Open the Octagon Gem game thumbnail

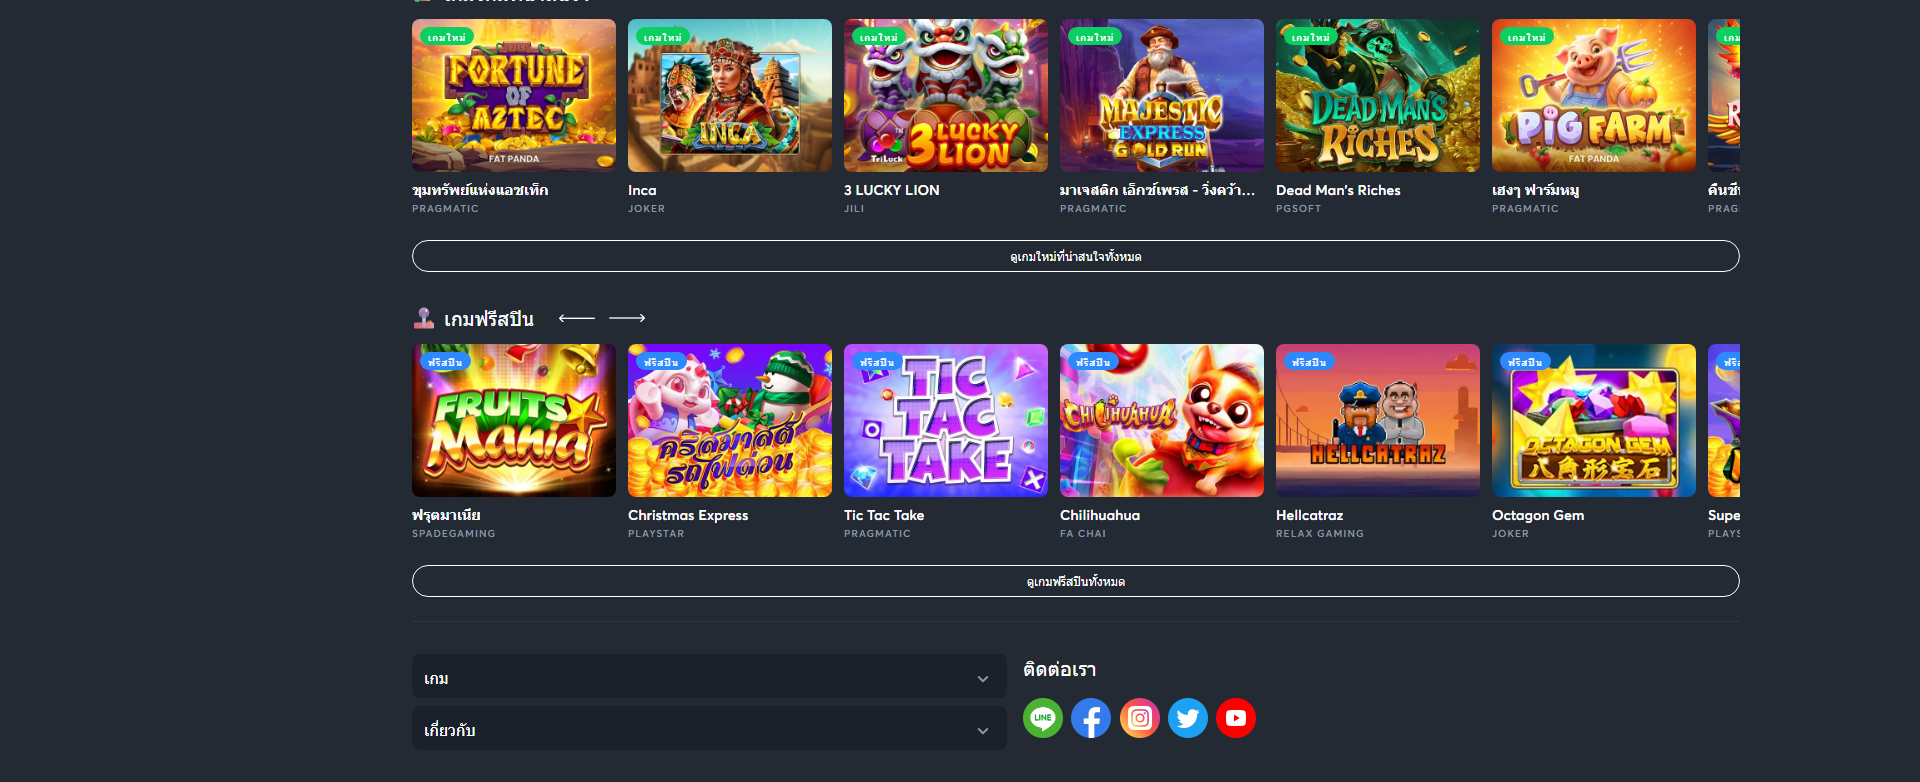coord(1594,420)
